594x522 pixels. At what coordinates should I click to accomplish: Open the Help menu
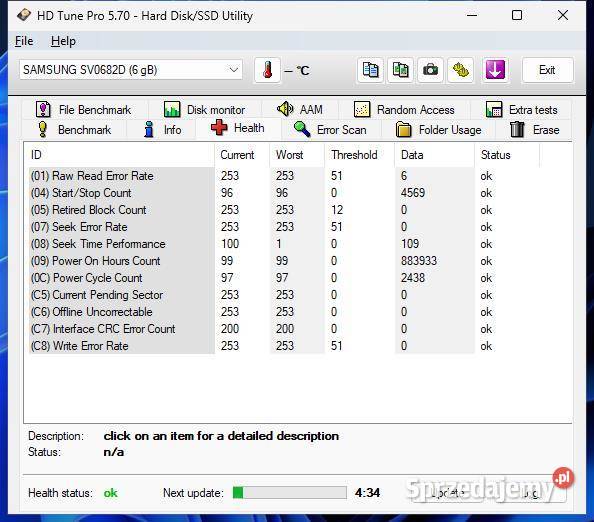click(x=63, y=41)
